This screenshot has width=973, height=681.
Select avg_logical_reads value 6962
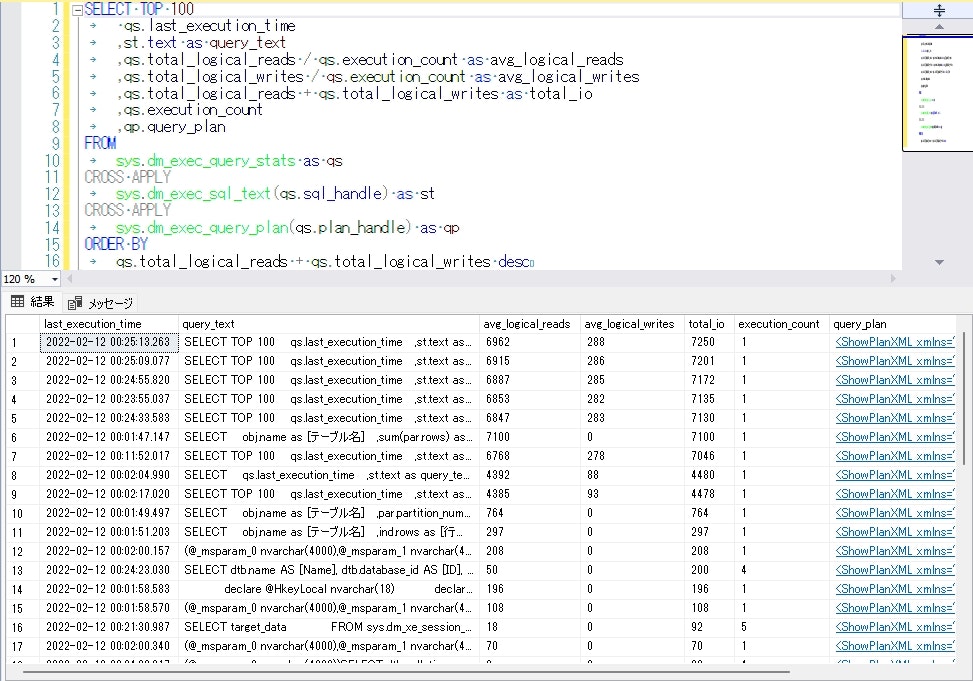click(x=530, y=342)
